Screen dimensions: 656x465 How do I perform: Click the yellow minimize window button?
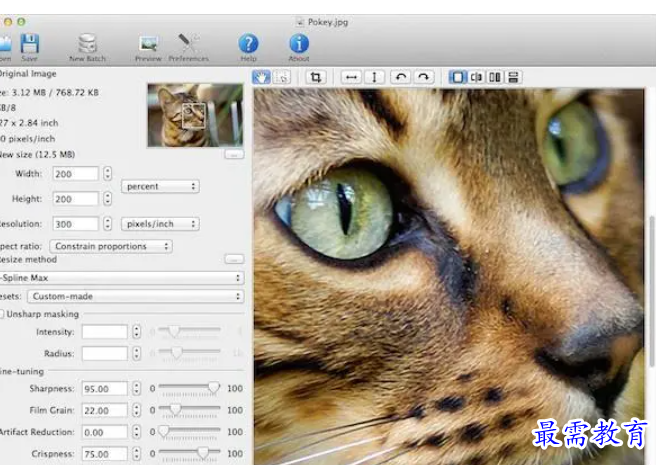[x=8, y=22]
